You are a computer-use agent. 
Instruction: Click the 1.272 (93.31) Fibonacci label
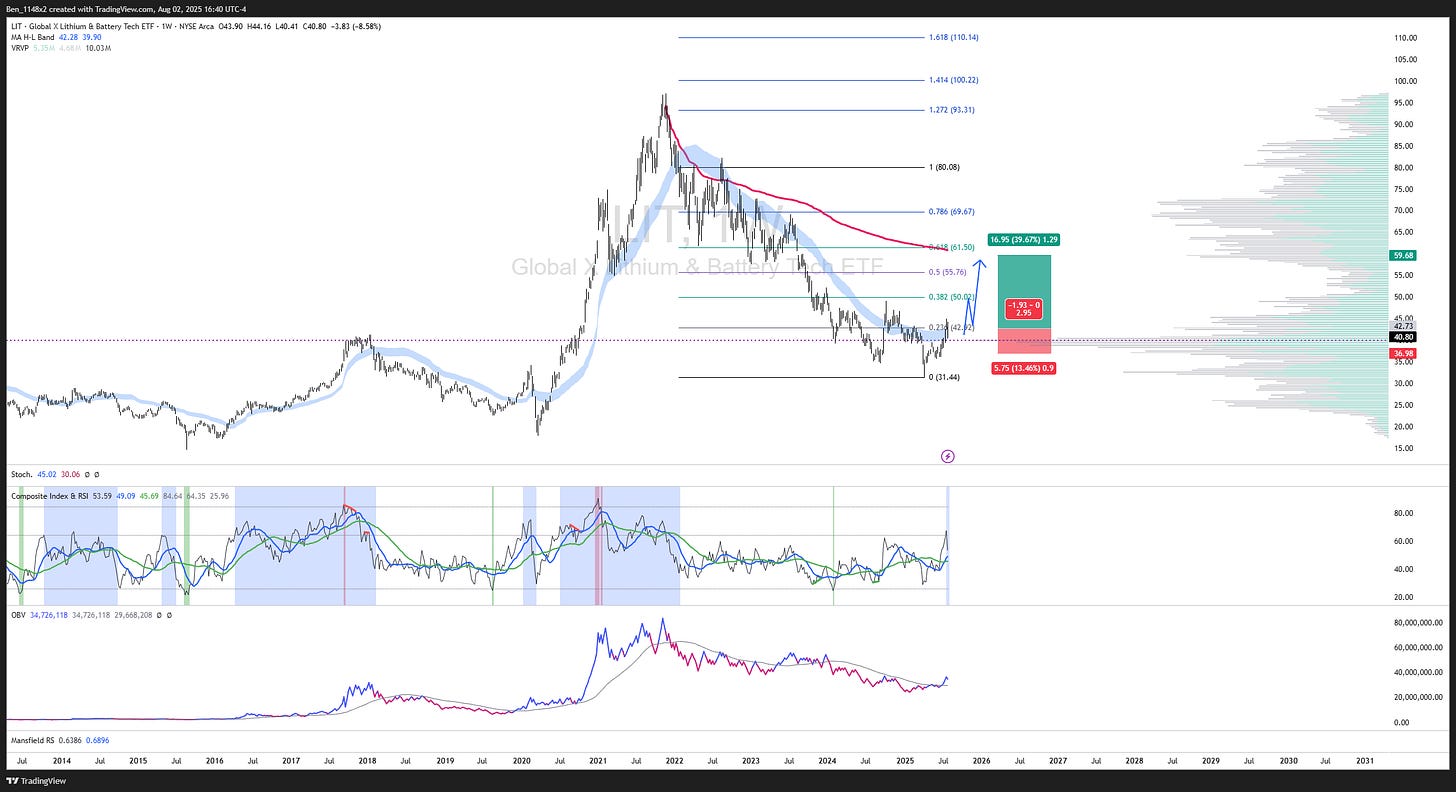click(951, 110)
